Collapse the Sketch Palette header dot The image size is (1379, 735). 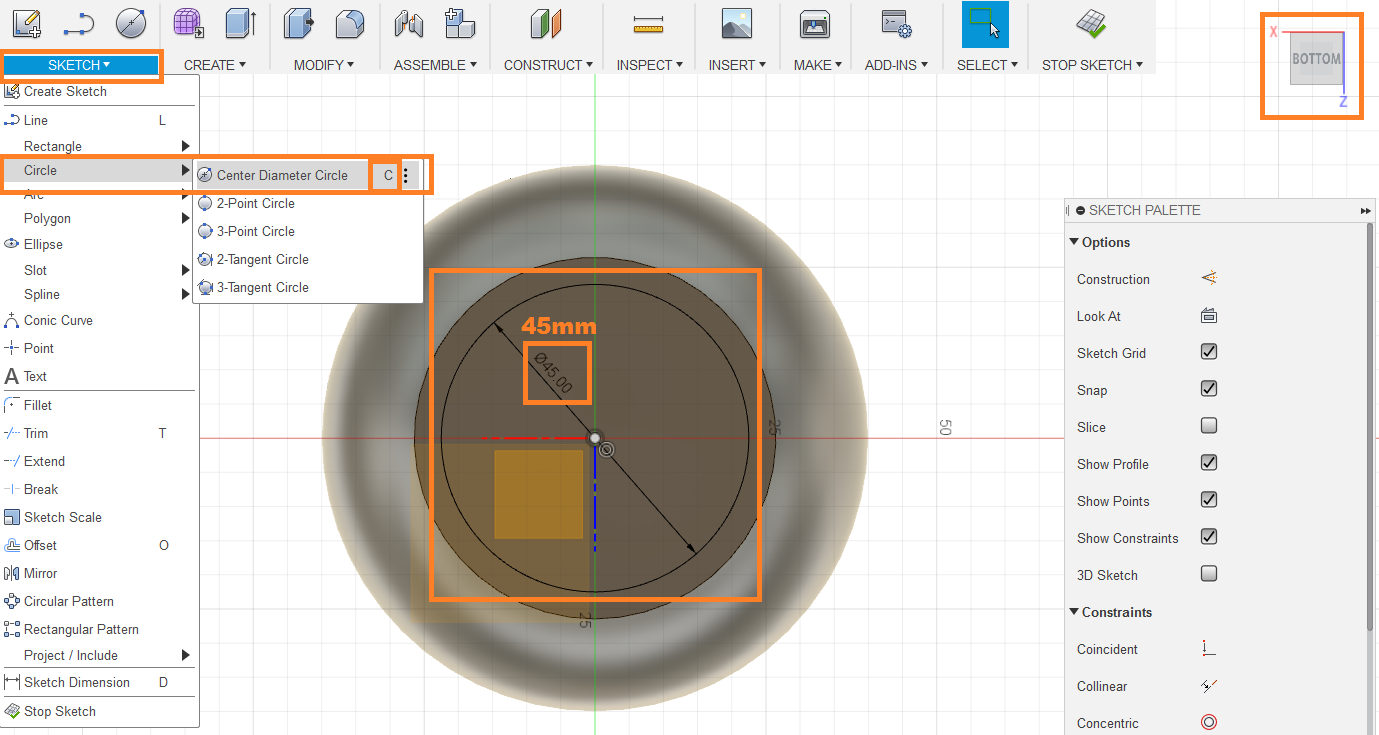tap(1081, 211)
